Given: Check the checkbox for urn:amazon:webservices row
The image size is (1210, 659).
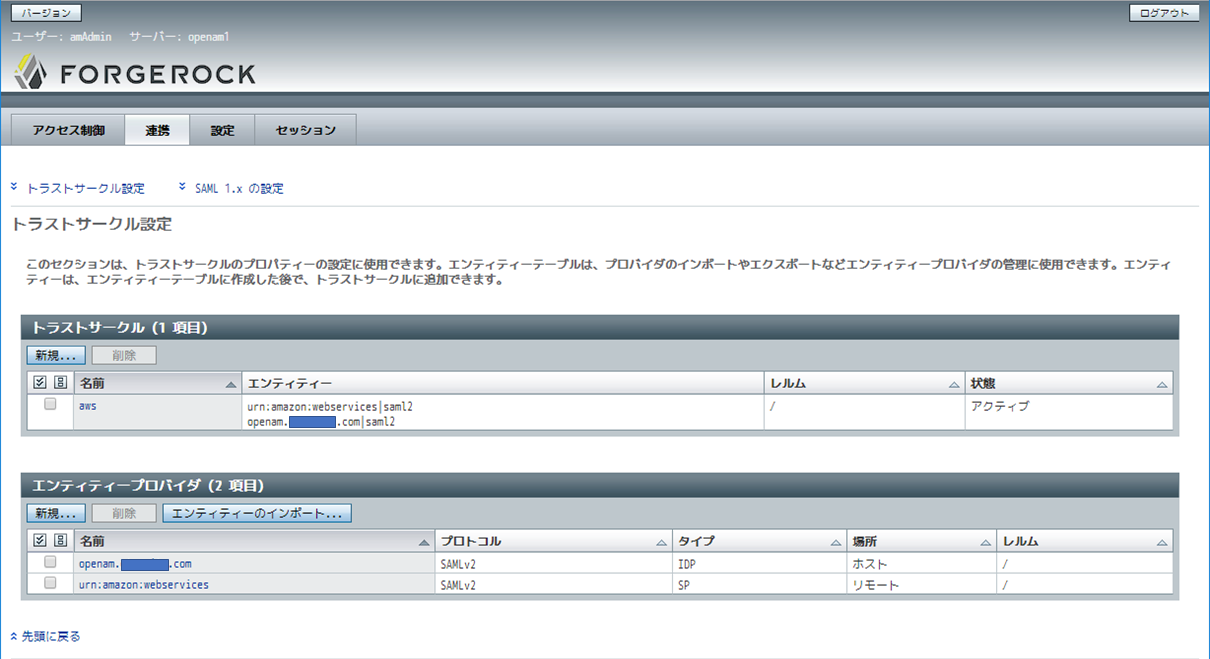Looking at the screenshot, I should pyautogui.click(x=50, y=585).
